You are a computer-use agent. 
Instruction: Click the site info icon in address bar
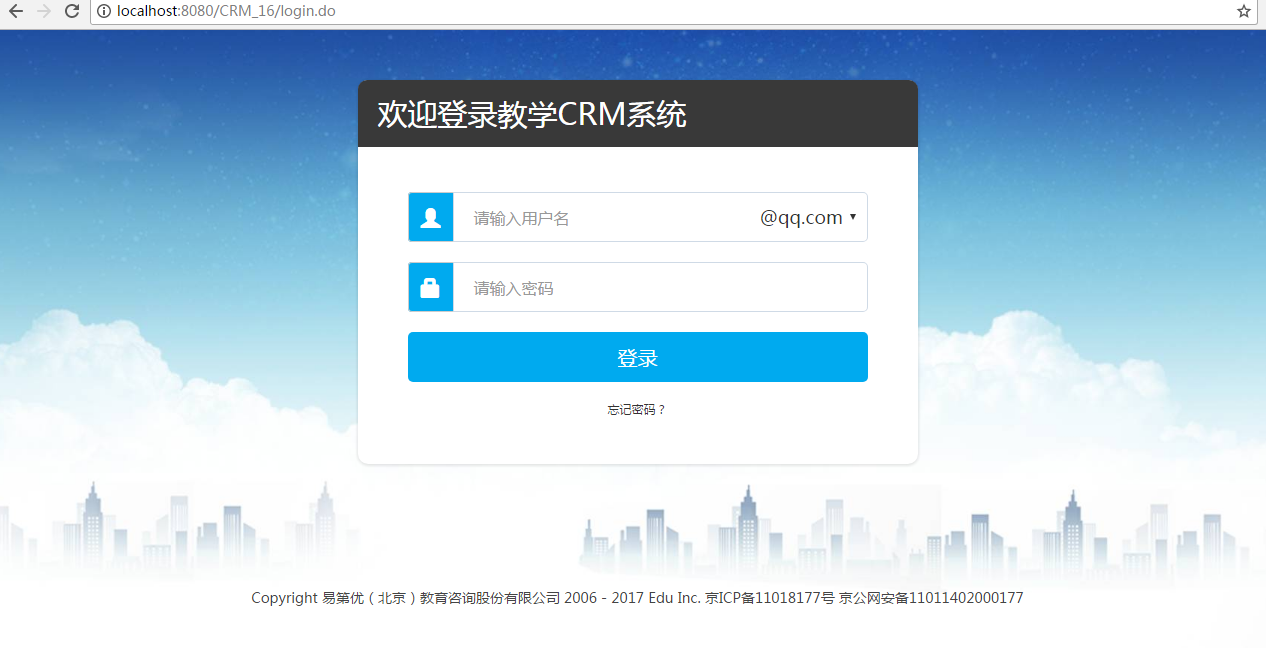pyautogui.click(x=104, y=11)
